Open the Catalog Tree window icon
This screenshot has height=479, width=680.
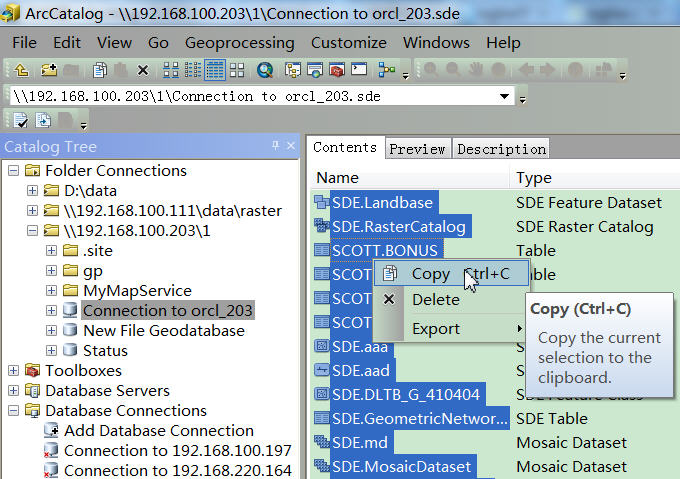(293, 70)
